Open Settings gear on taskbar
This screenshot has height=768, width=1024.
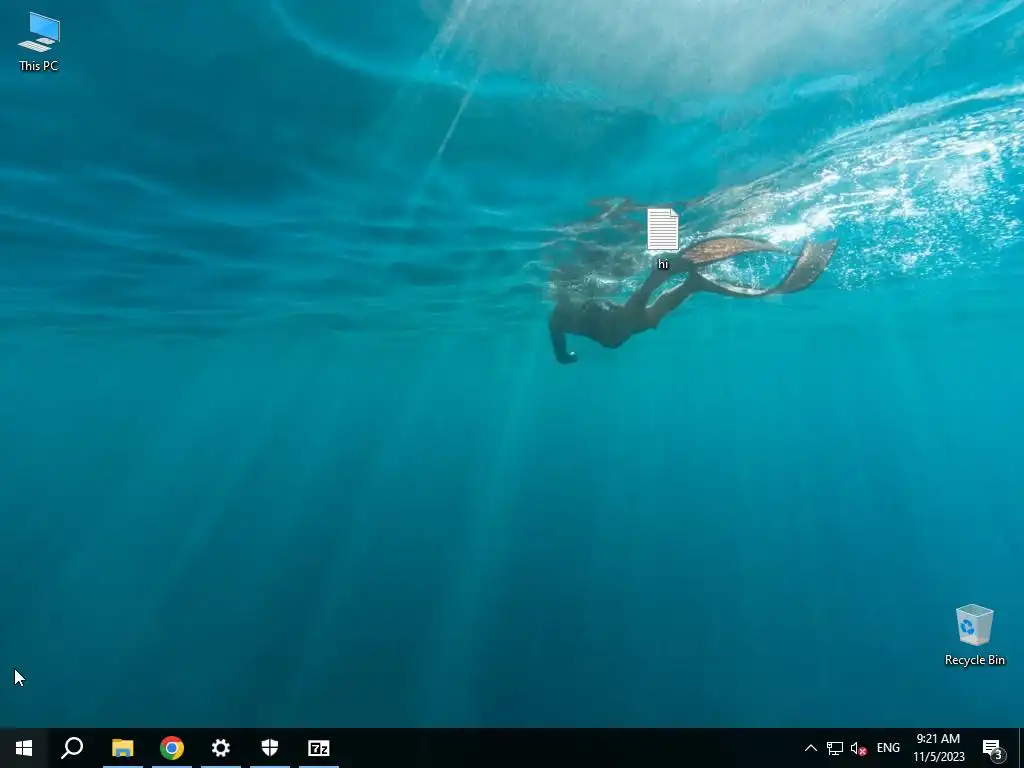[221, 748]
